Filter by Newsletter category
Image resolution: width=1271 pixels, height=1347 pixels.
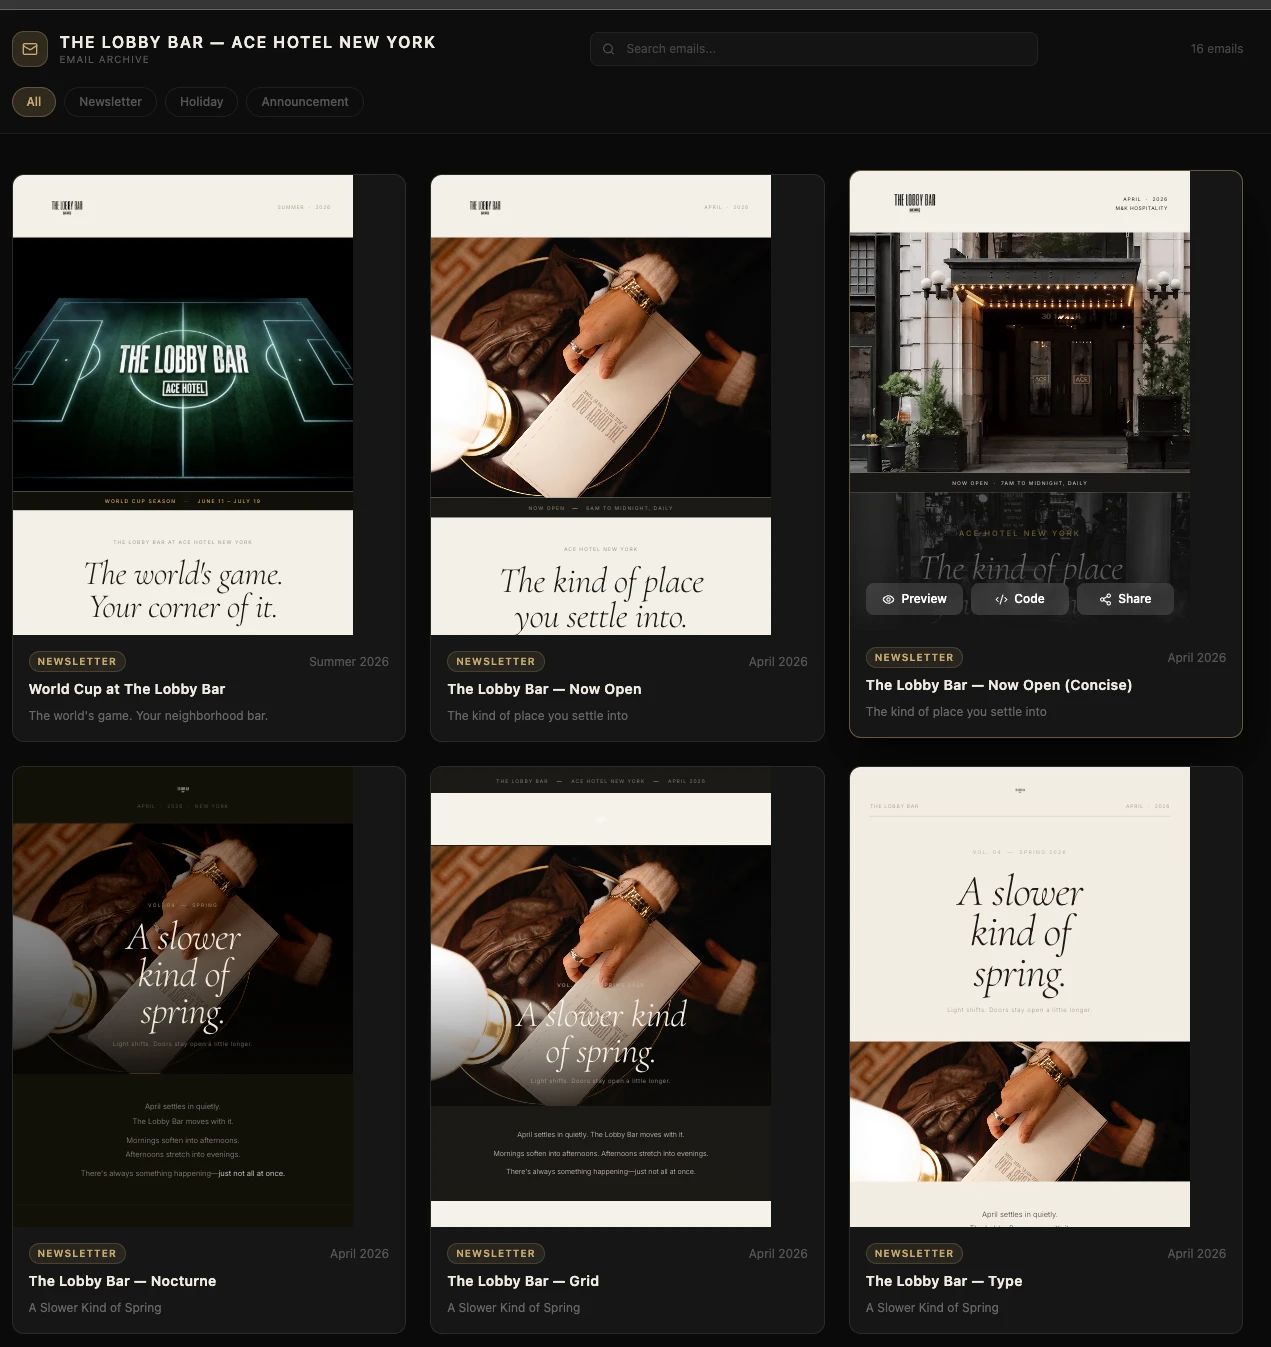point(110,102)
